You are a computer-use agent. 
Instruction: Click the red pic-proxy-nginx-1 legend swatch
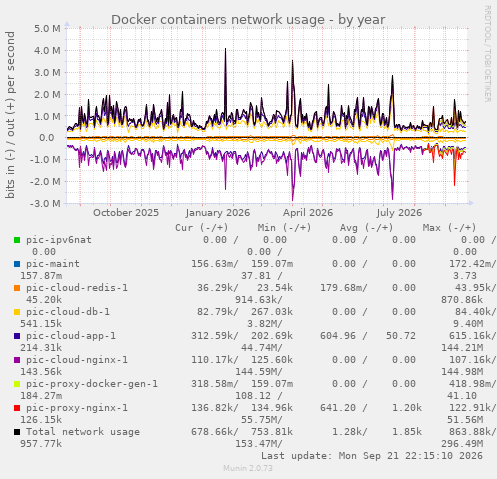17,408
